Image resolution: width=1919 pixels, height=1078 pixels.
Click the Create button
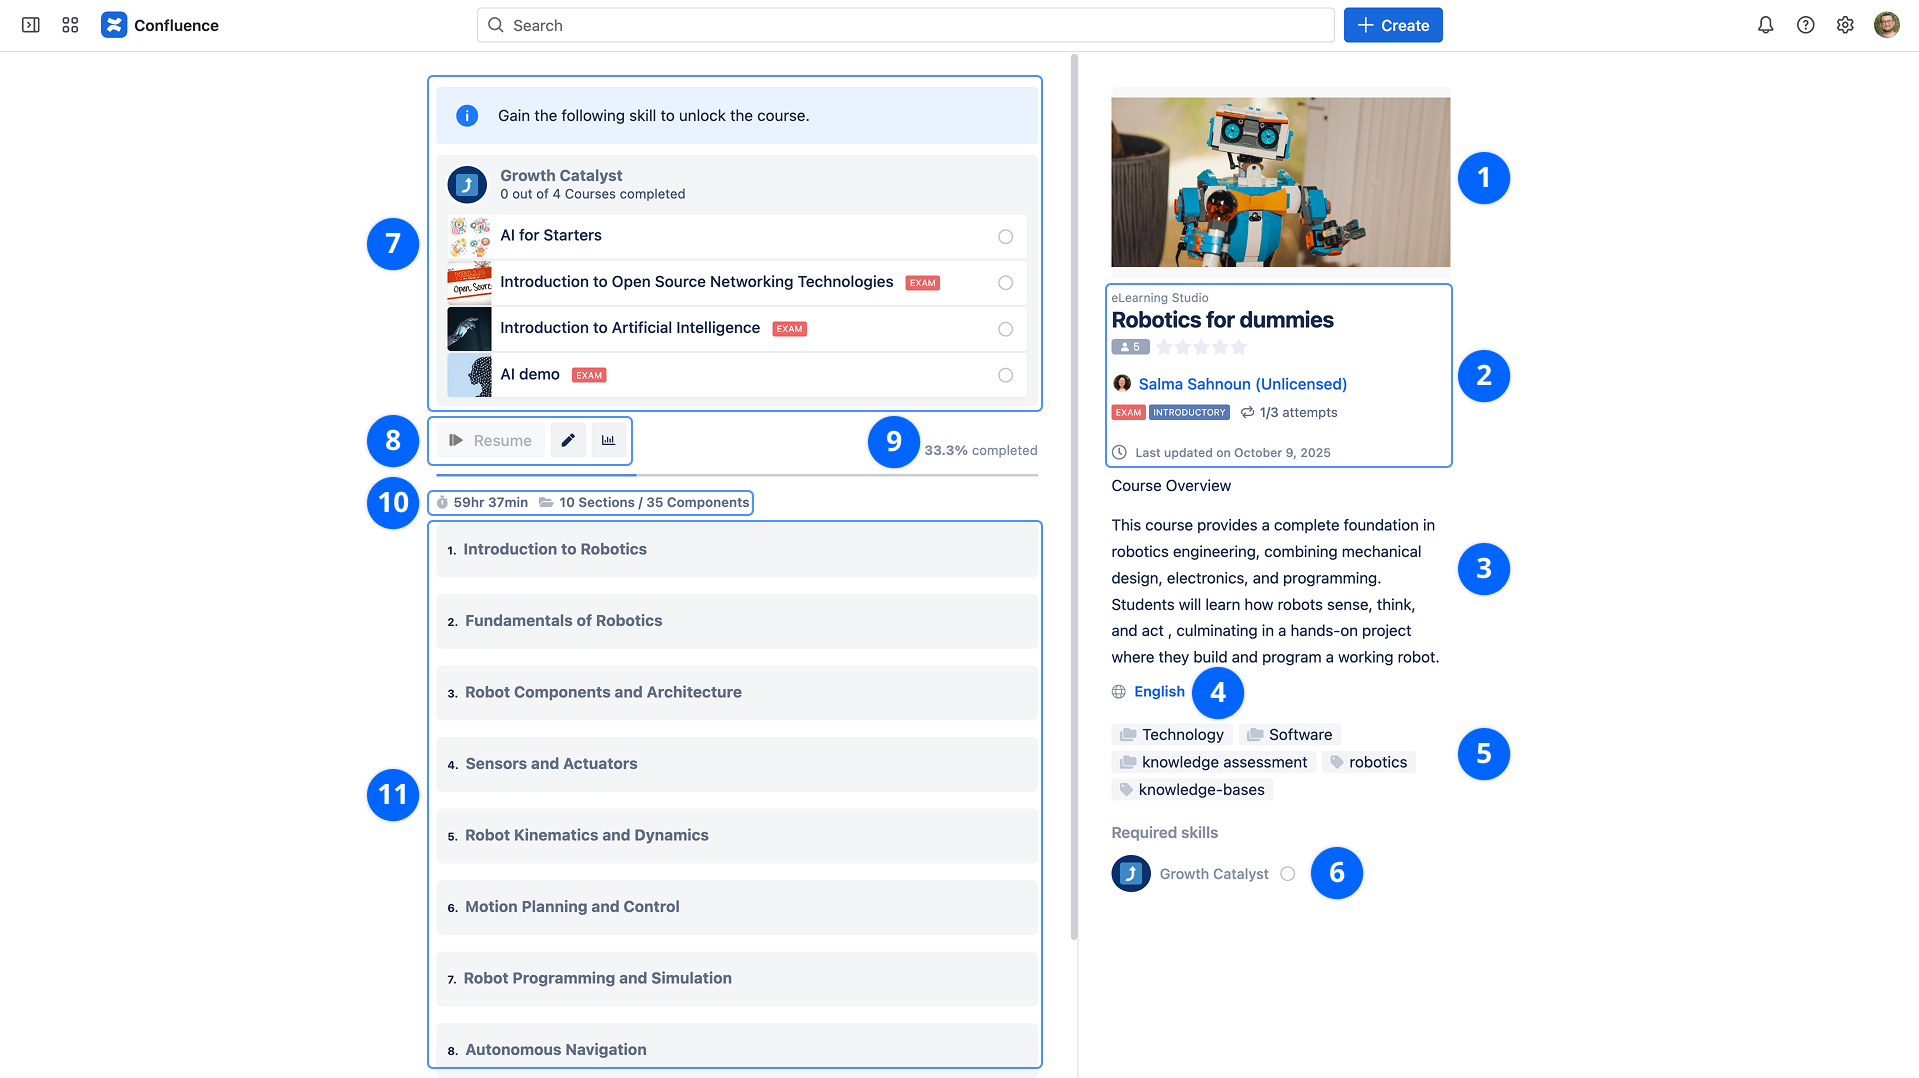pos(1392,25)
